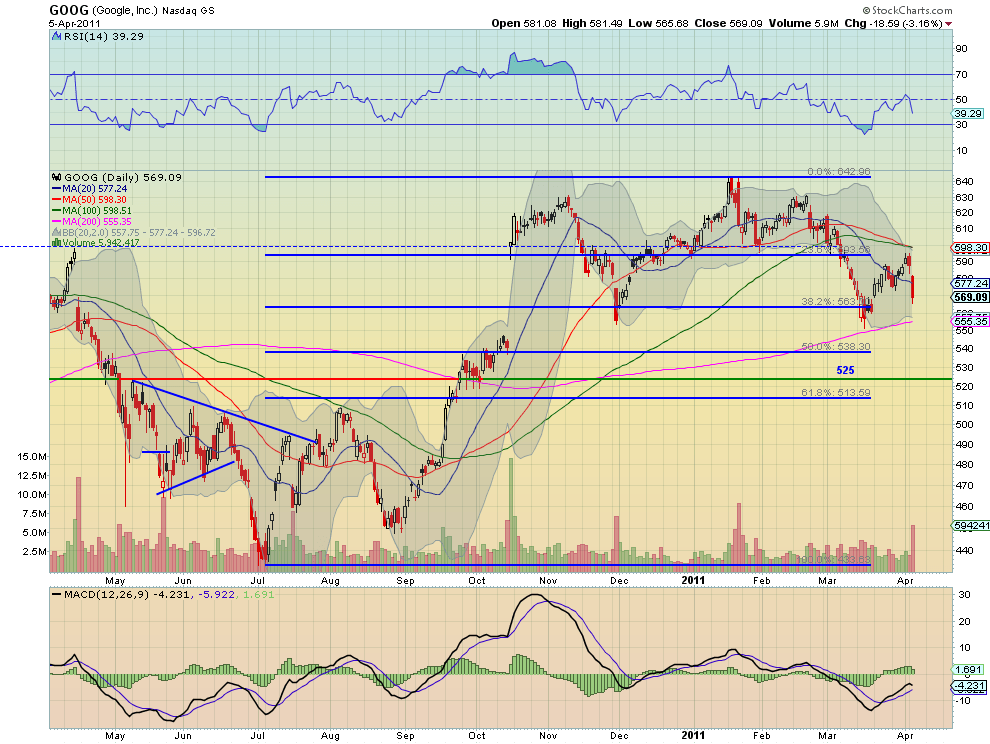
Task: Click the 598.30 red price tag on right axis
Action: click(x=971, y=248)
